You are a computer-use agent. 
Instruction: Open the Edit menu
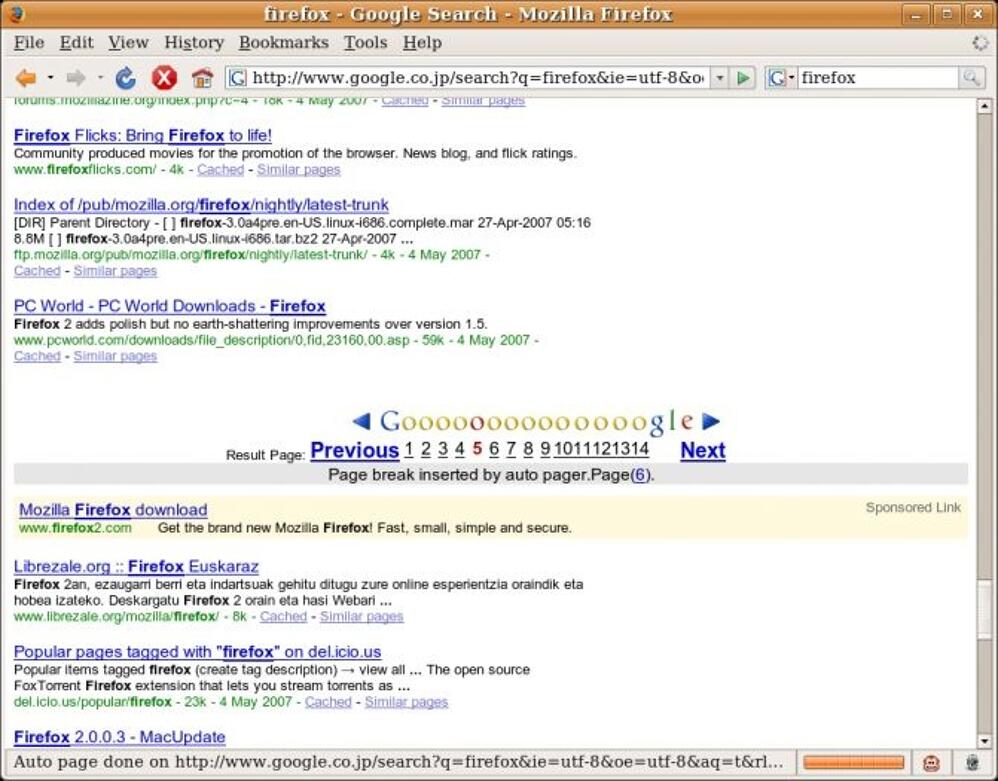pyautogui.click(x=76, y=43)
